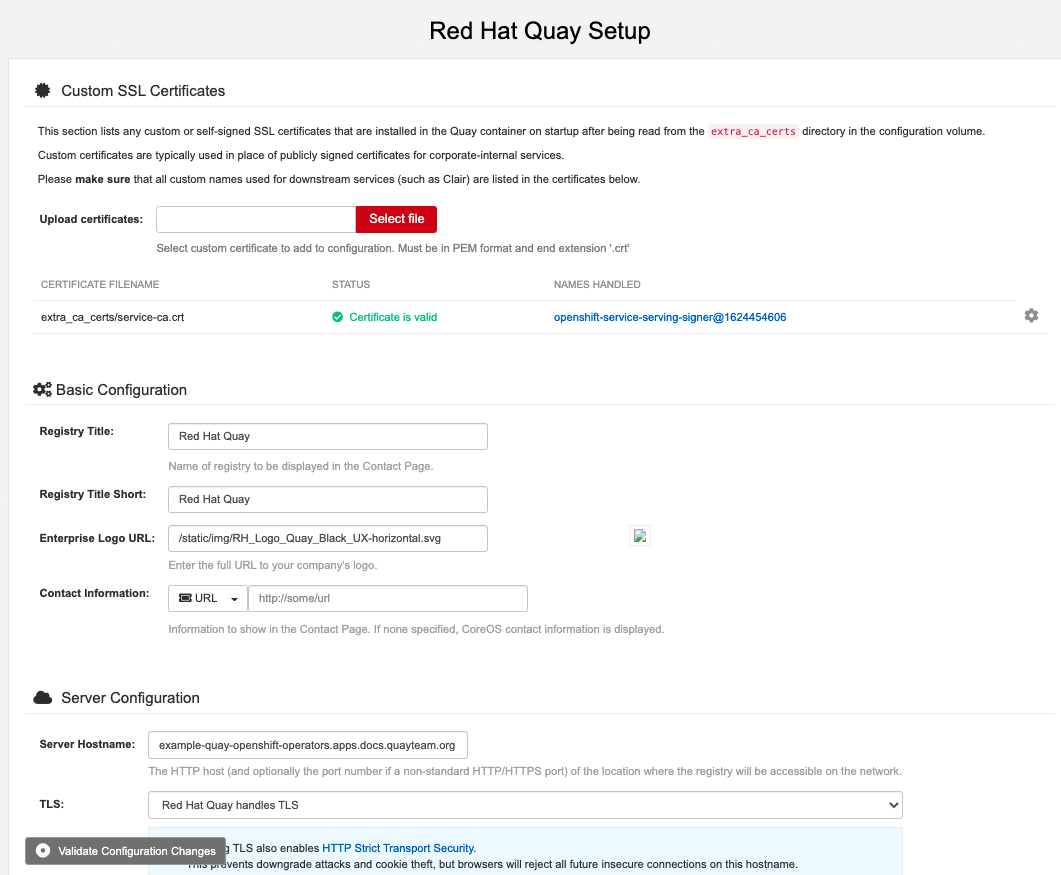Screen dimensions: 1061x875
Task: Open the HTTP Strict Transport Security link
Action: (x=398, y=848)
